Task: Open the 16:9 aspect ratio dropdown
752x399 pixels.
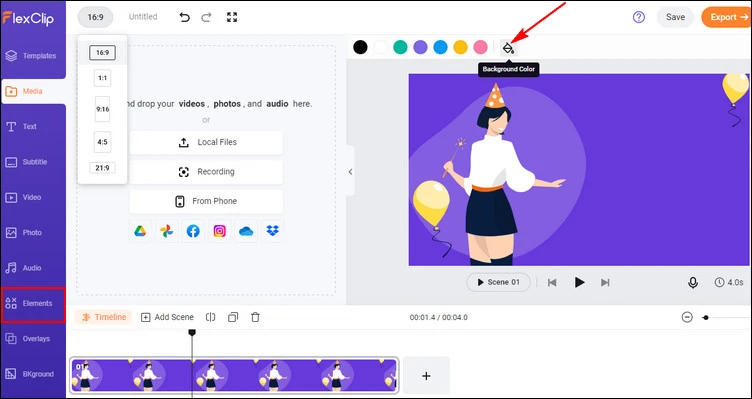Action: 95,17
